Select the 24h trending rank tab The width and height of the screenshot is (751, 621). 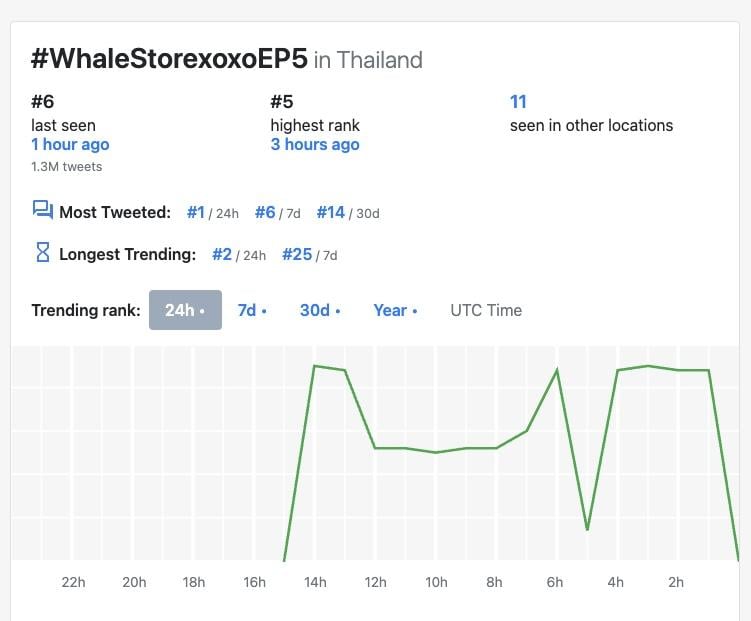[185, 310]
